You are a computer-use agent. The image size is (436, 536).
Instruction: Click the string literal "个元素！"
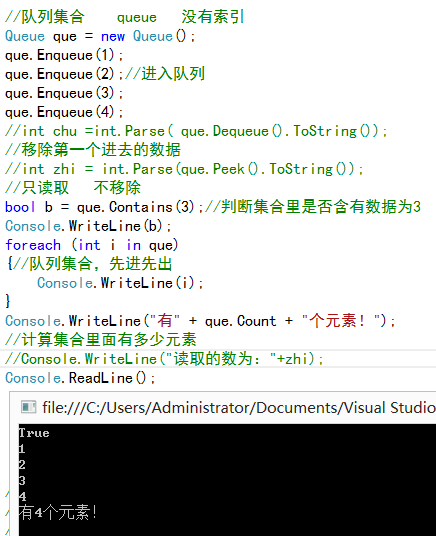point(341,321)
